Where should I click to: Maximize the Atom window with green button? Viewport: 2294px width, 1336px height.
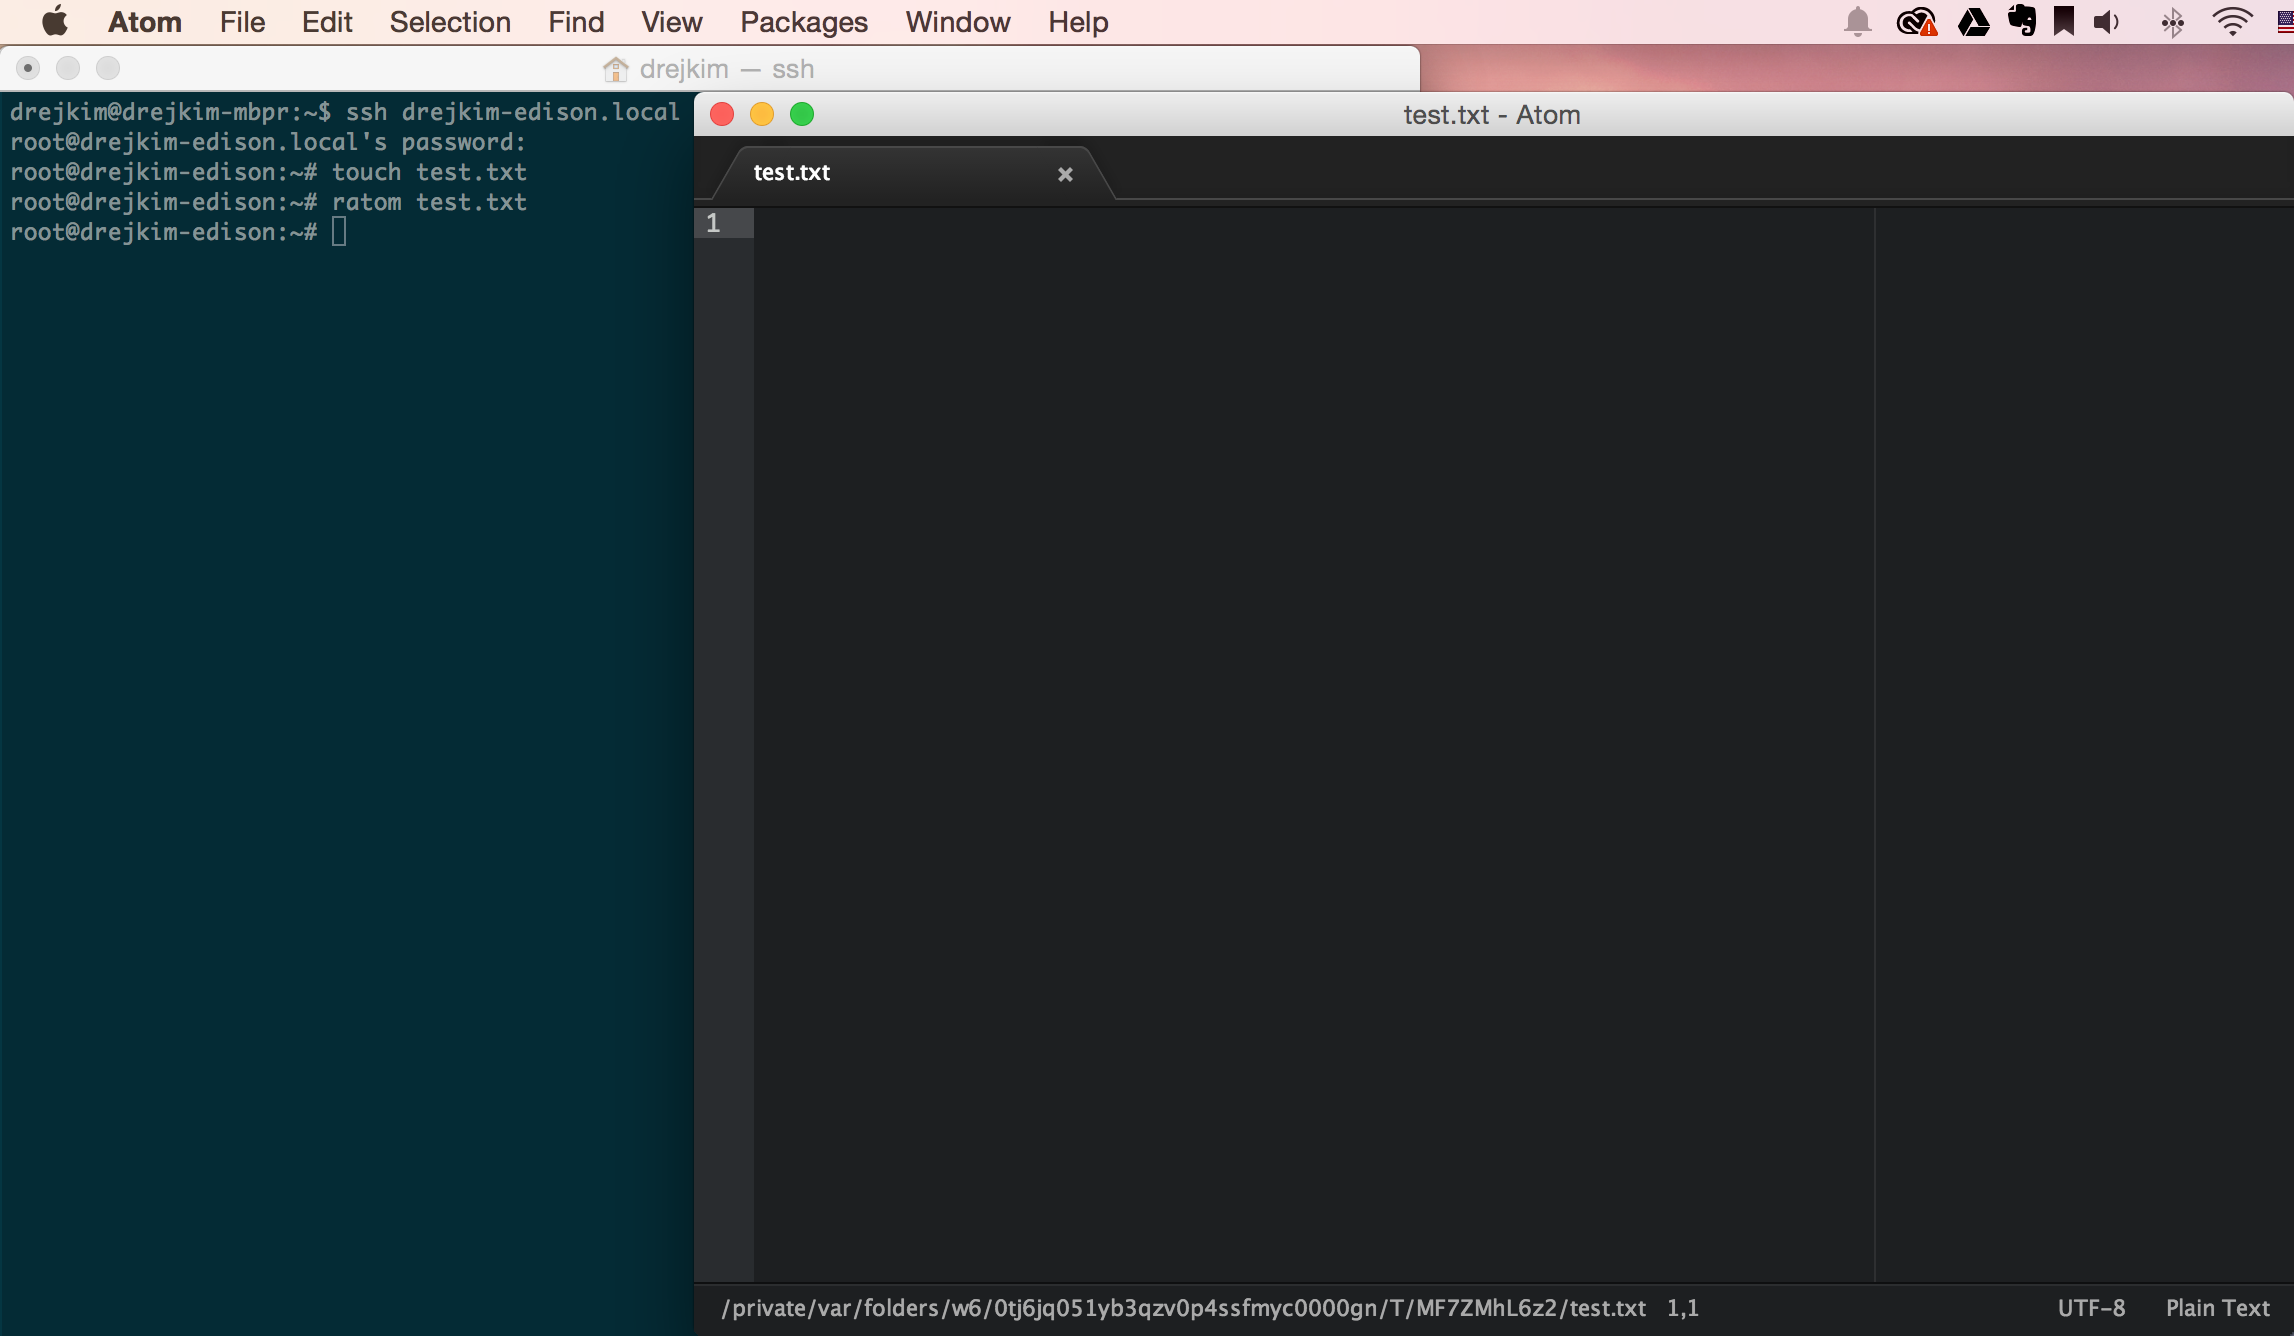[802, 114]
